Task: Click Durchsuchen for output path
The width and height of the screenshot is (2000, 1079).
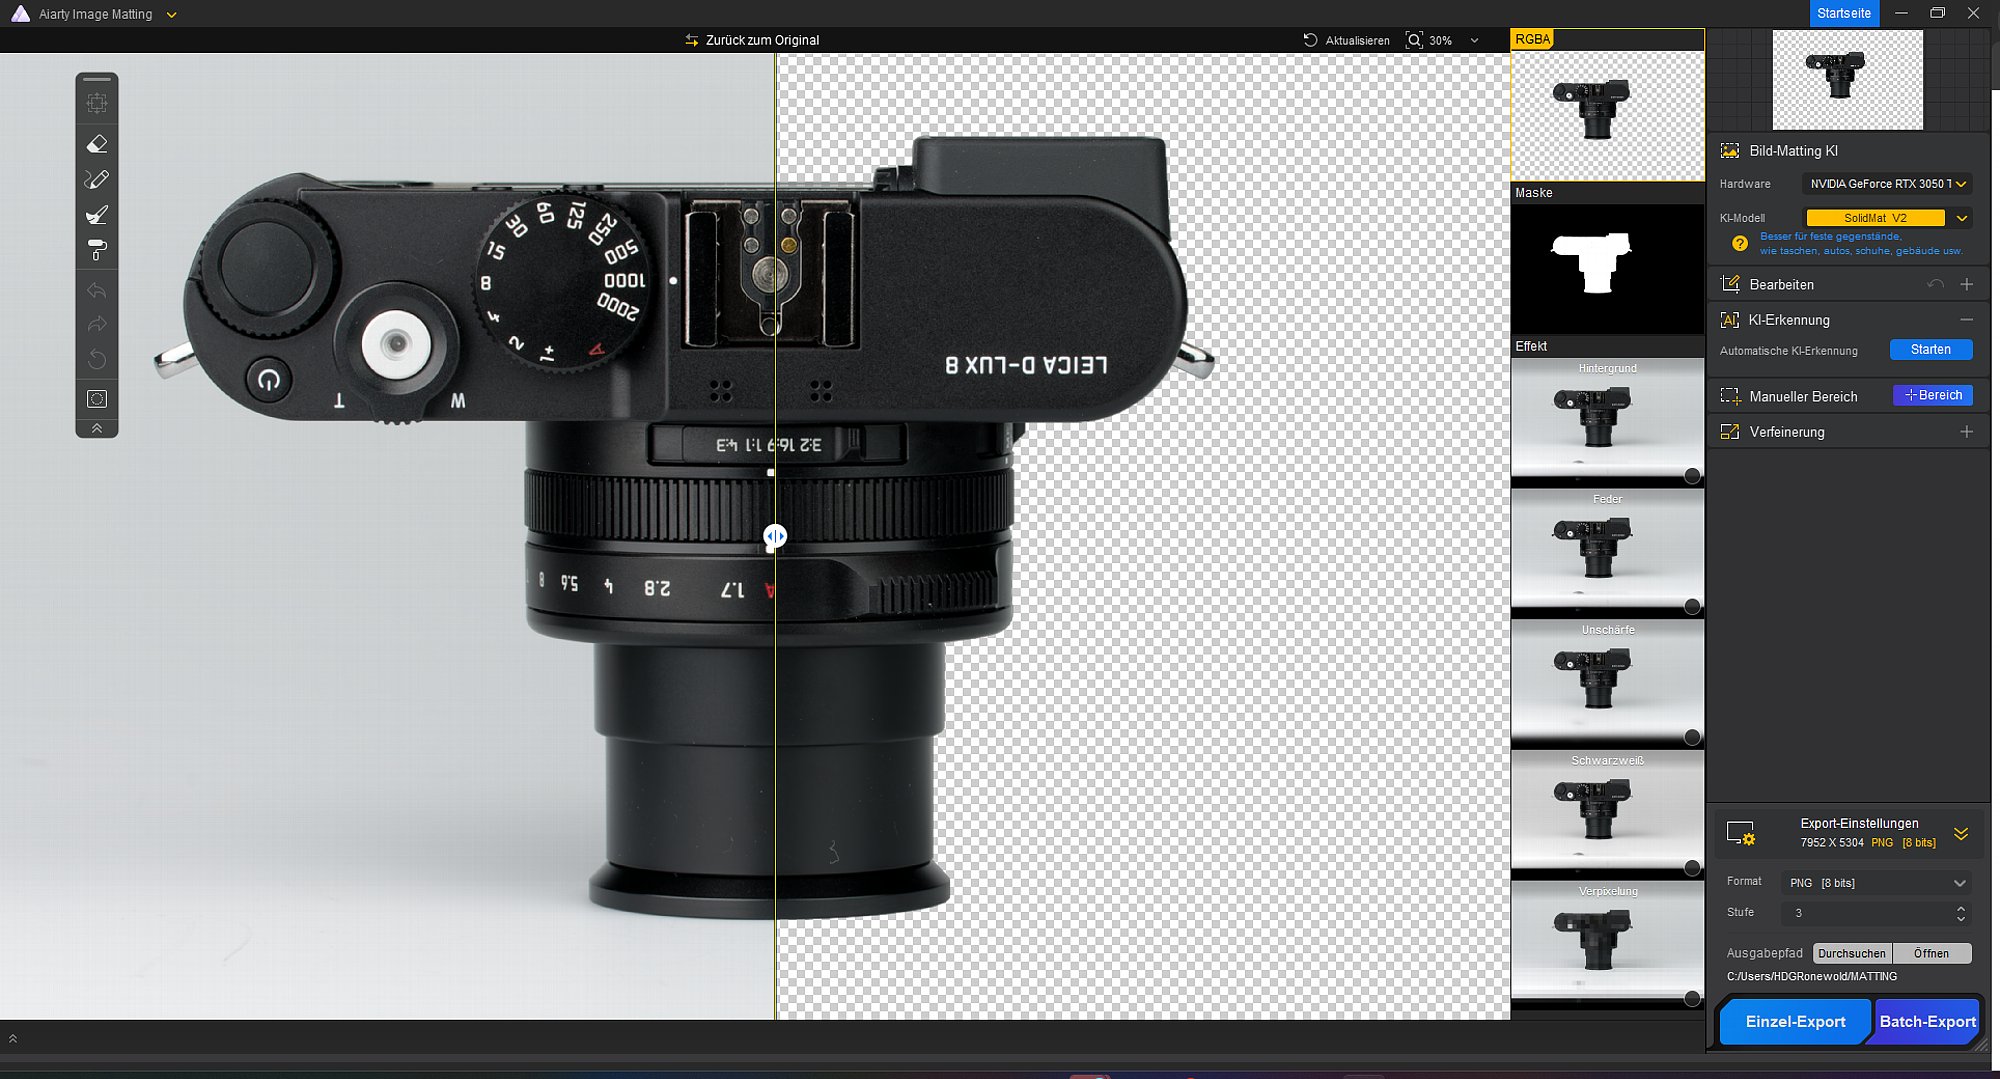Action: tap(1852, 954)
